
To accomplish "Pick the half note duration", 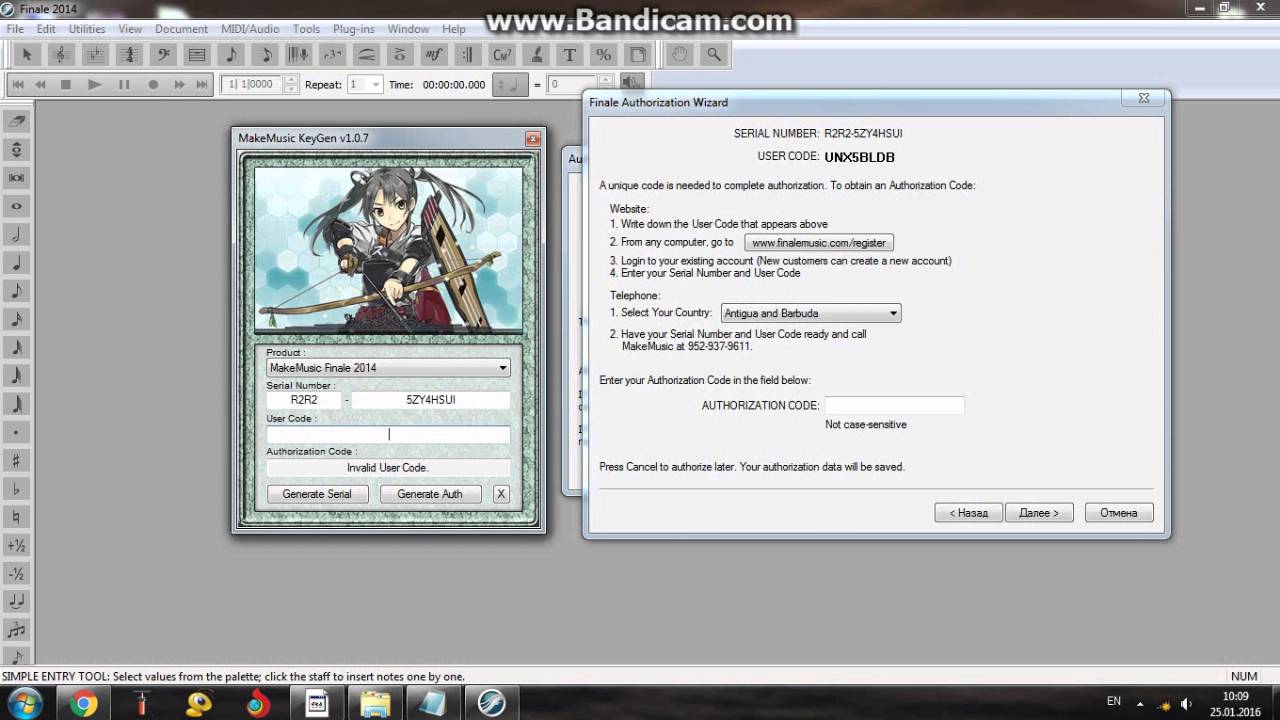I will [16, 235].
